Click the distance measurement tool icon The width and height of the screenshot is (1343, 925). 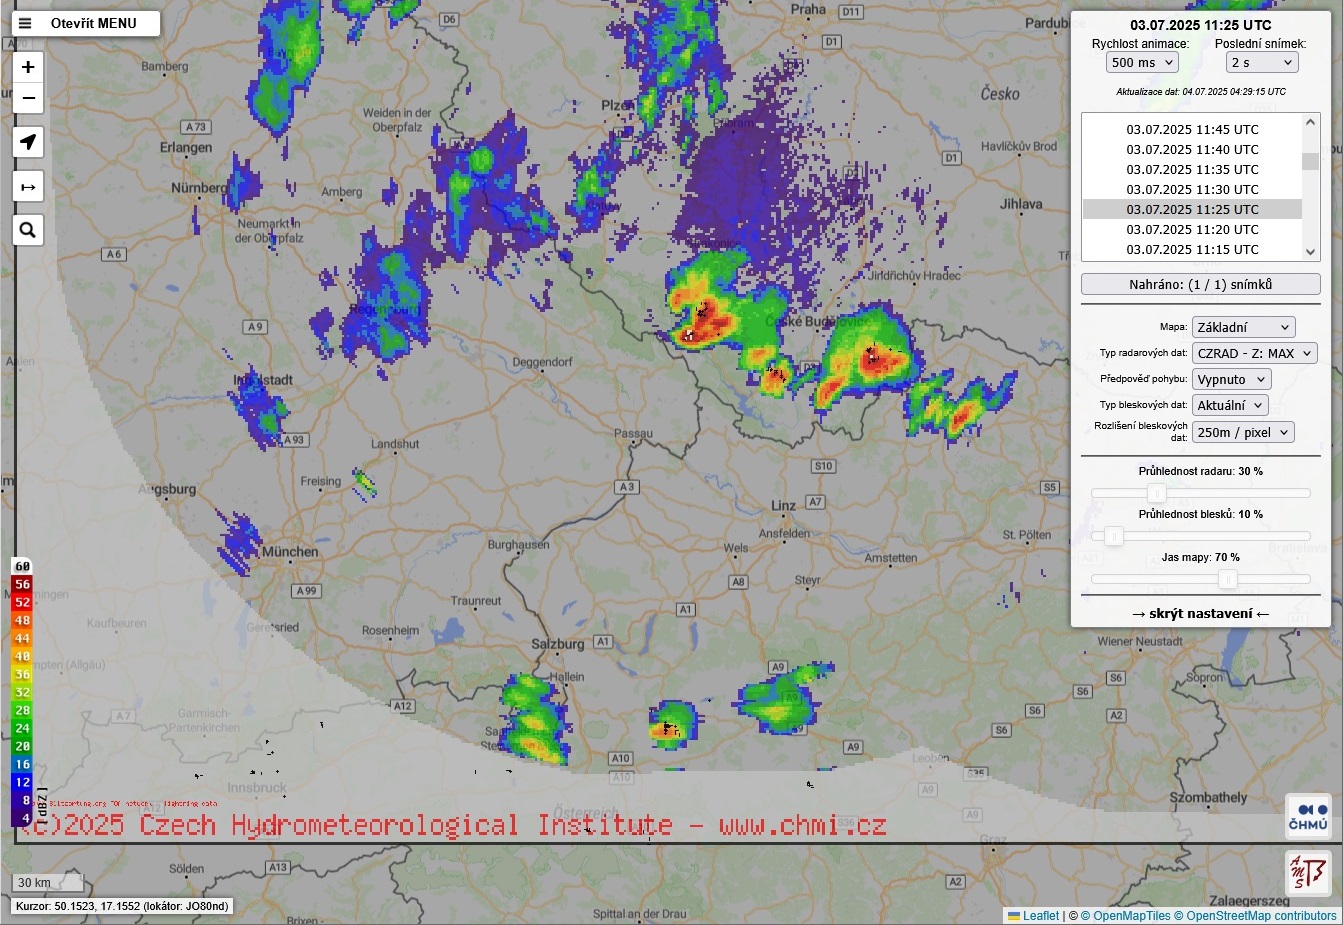coord(28,187)
